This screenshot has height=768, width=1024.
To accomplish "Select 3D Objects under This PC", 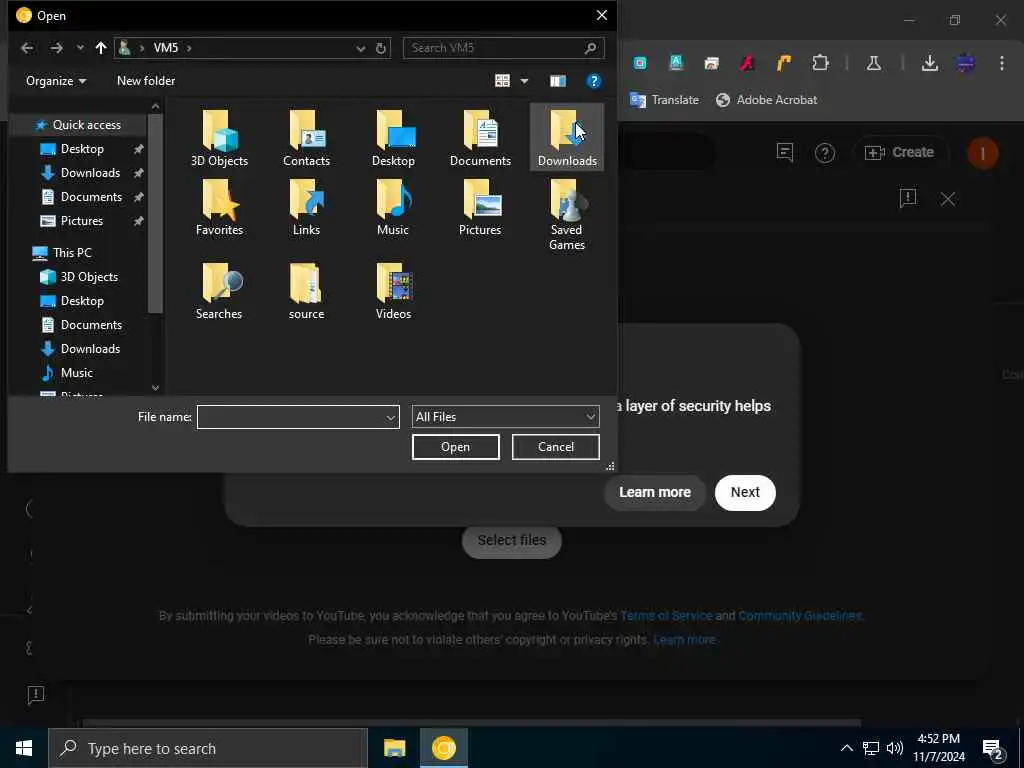I will pyautogui.click(x=89, y=277).
